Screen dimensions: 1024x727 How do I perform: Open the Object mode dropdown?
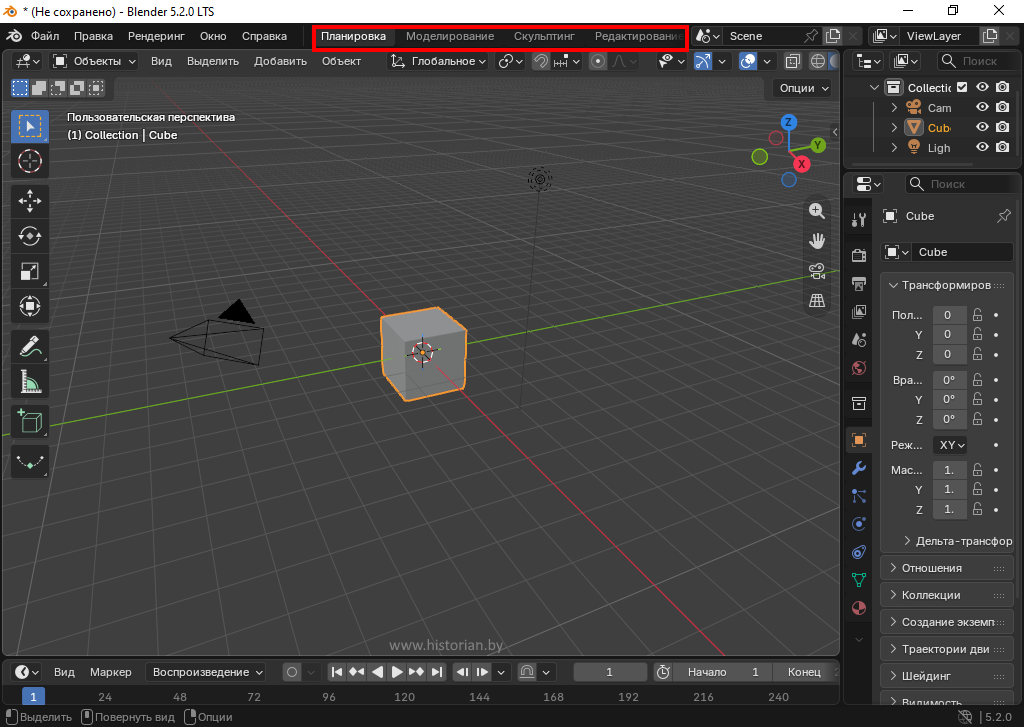pos(95,61)
